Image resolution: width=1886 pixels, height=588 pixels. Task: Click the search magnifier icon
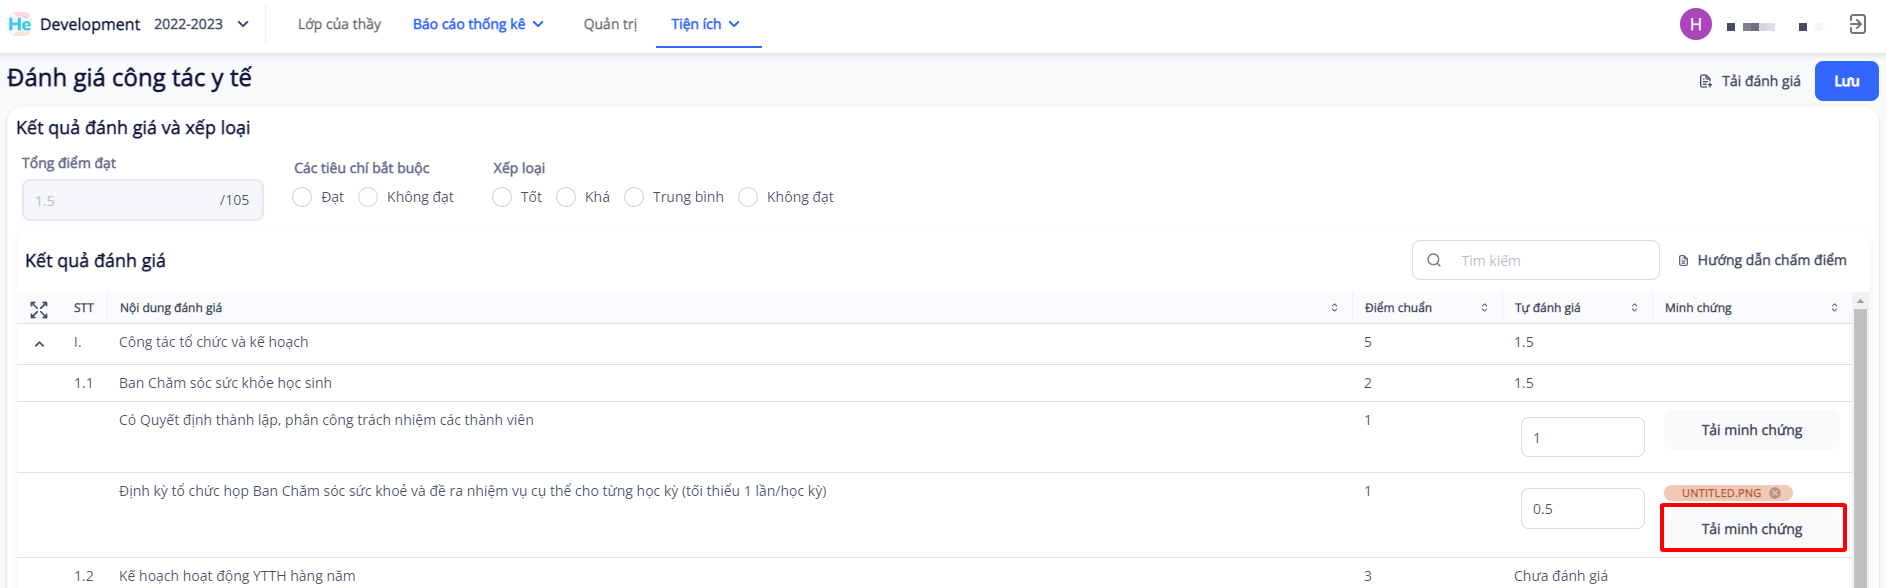1434,261
